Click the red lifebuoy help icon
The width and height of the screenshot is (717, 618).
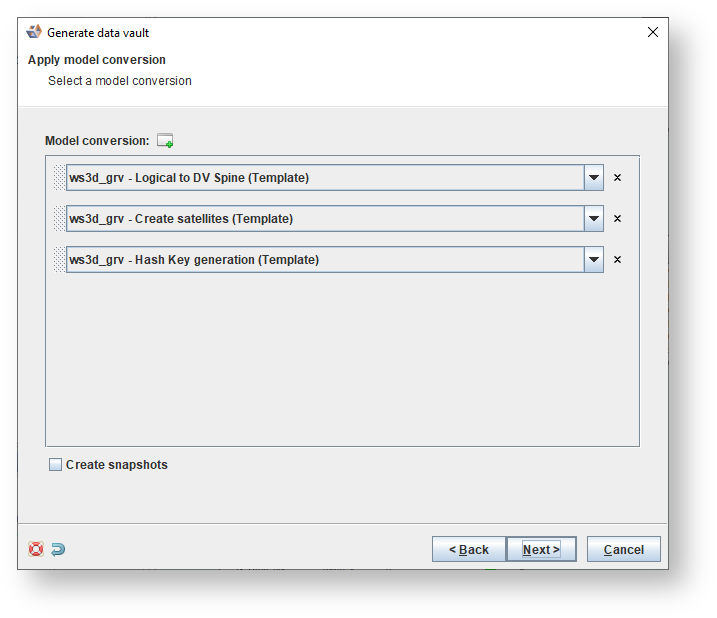tap(36, 549)
